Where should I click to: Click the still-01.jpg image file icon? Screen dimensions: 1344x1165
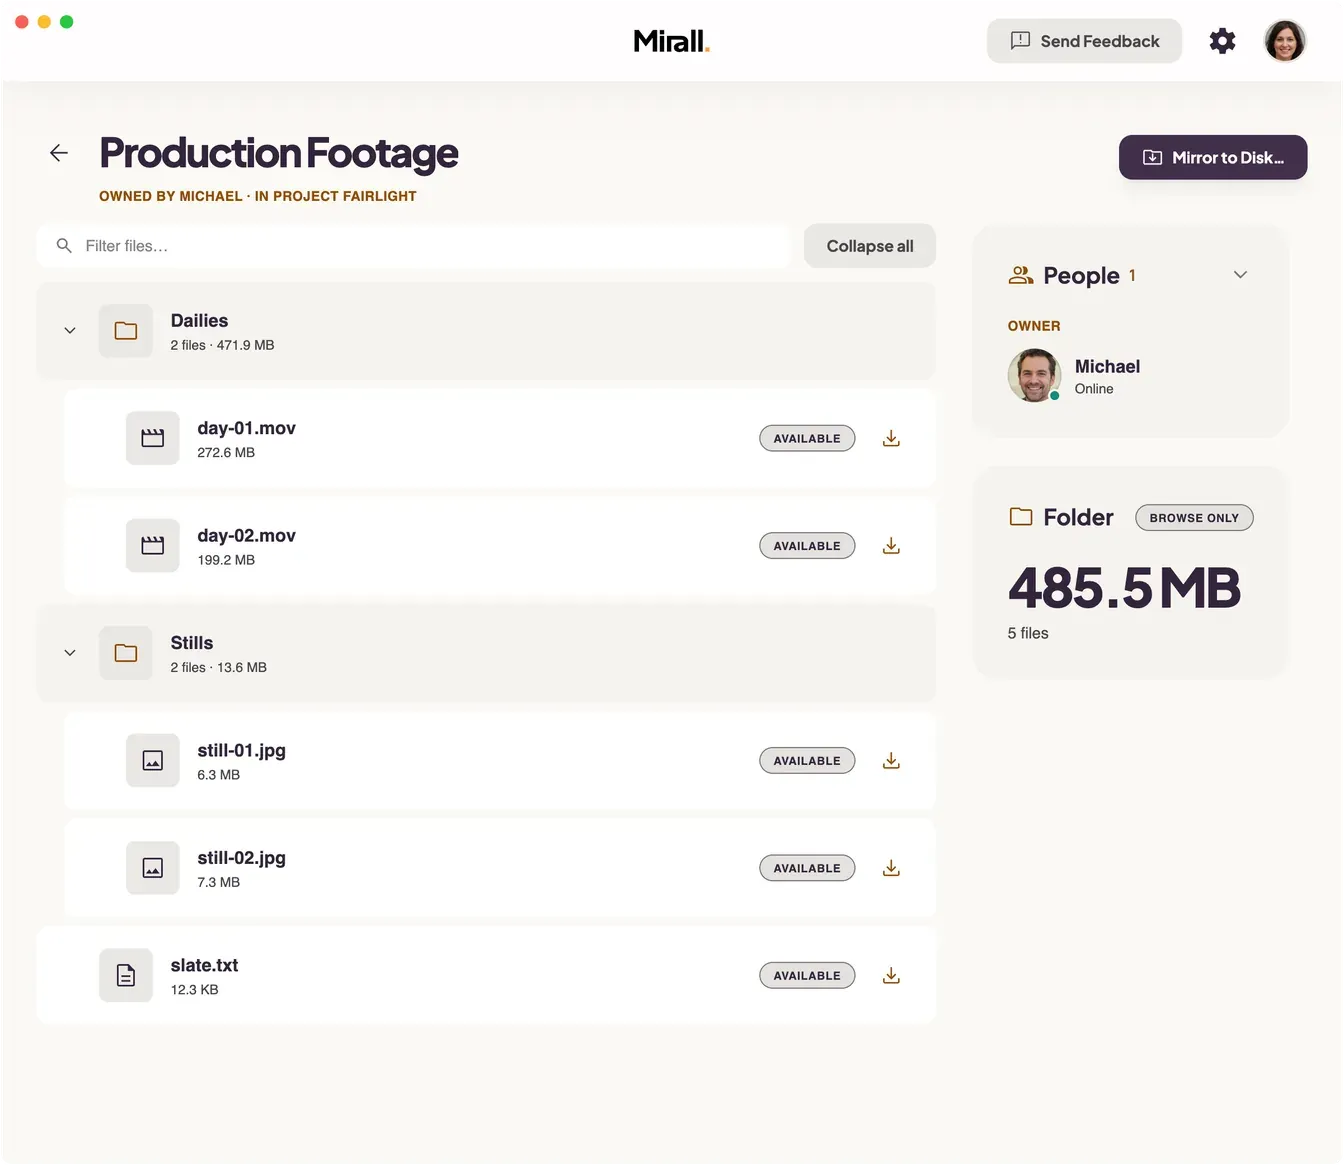click(x=153, y=761)
